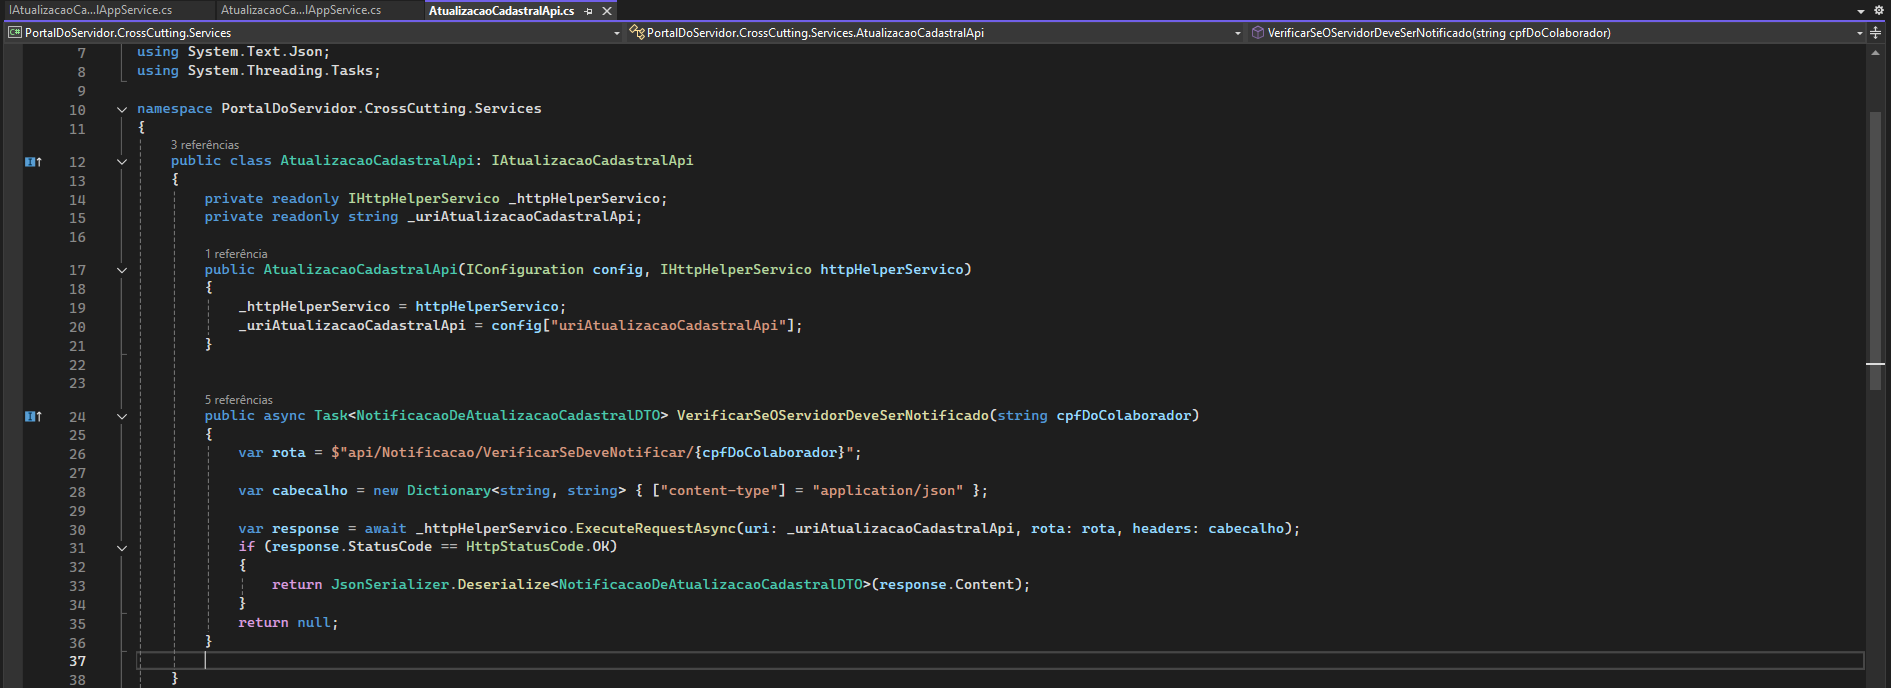Click the "content-type" string key

tap(719, 491)
